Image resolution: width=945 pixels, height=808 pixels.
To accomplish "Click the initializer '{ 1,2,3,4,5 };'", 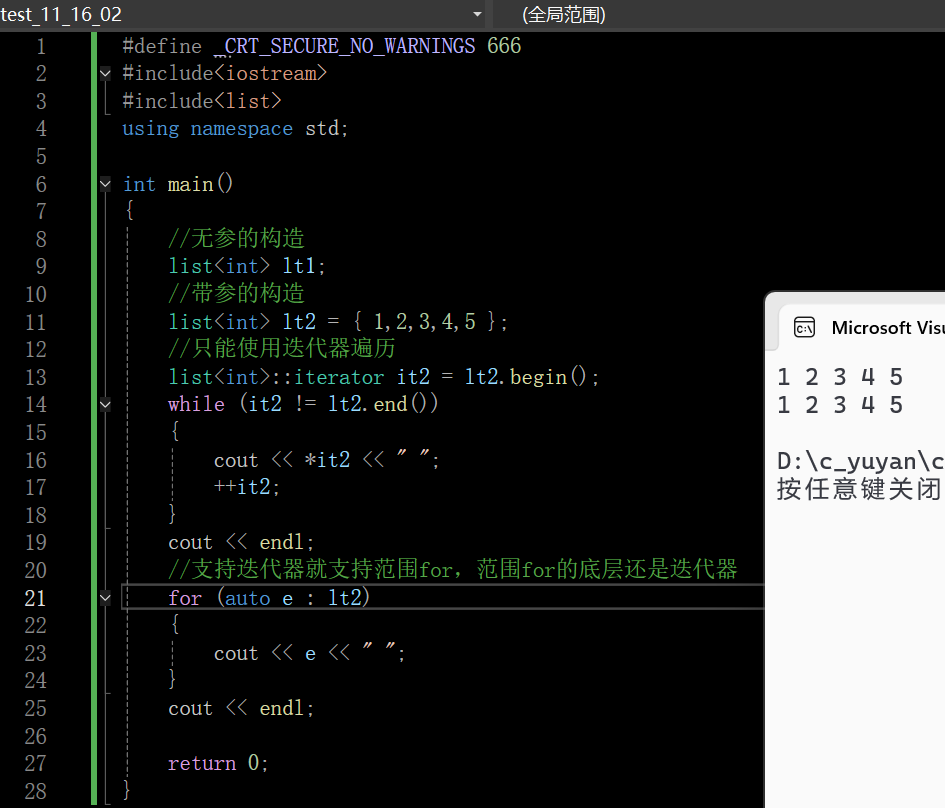I will pos(430,321).
